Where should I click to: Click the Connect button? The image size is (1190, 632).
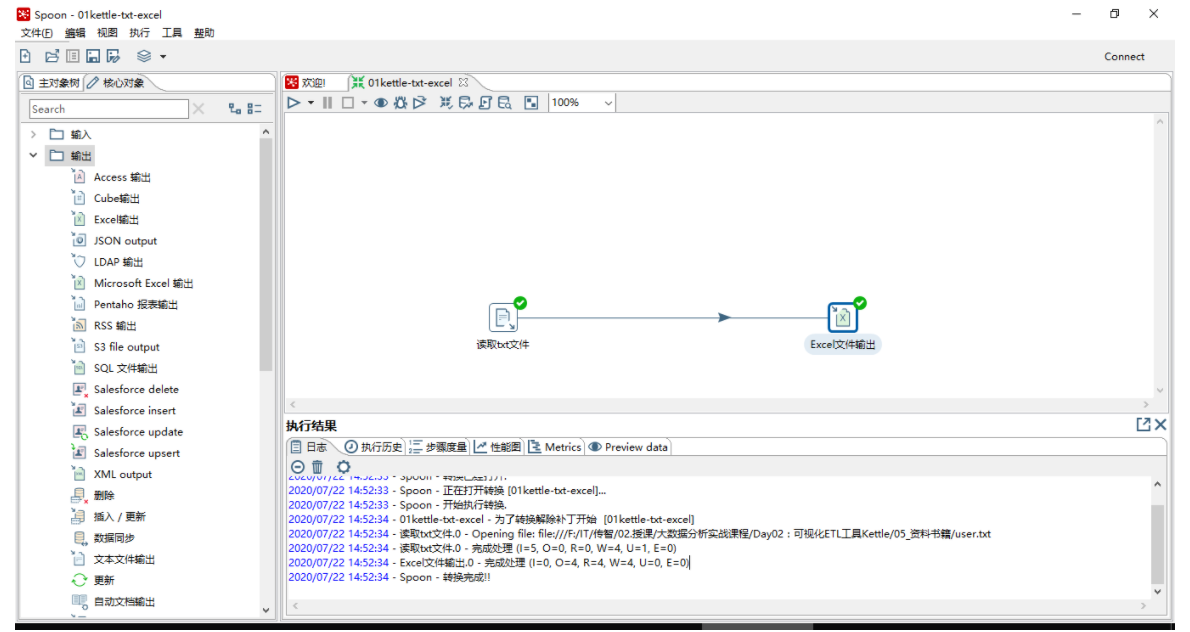point(1124,56)
